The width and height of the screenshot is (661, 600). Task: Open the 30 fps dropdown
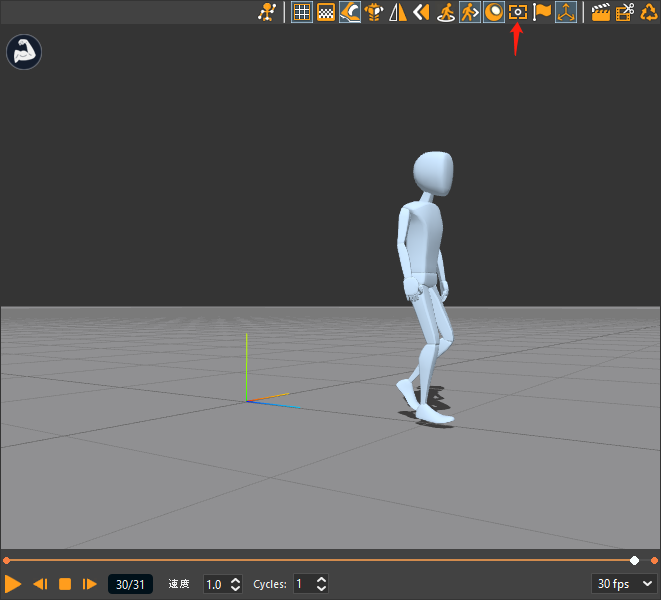(625, 583)
